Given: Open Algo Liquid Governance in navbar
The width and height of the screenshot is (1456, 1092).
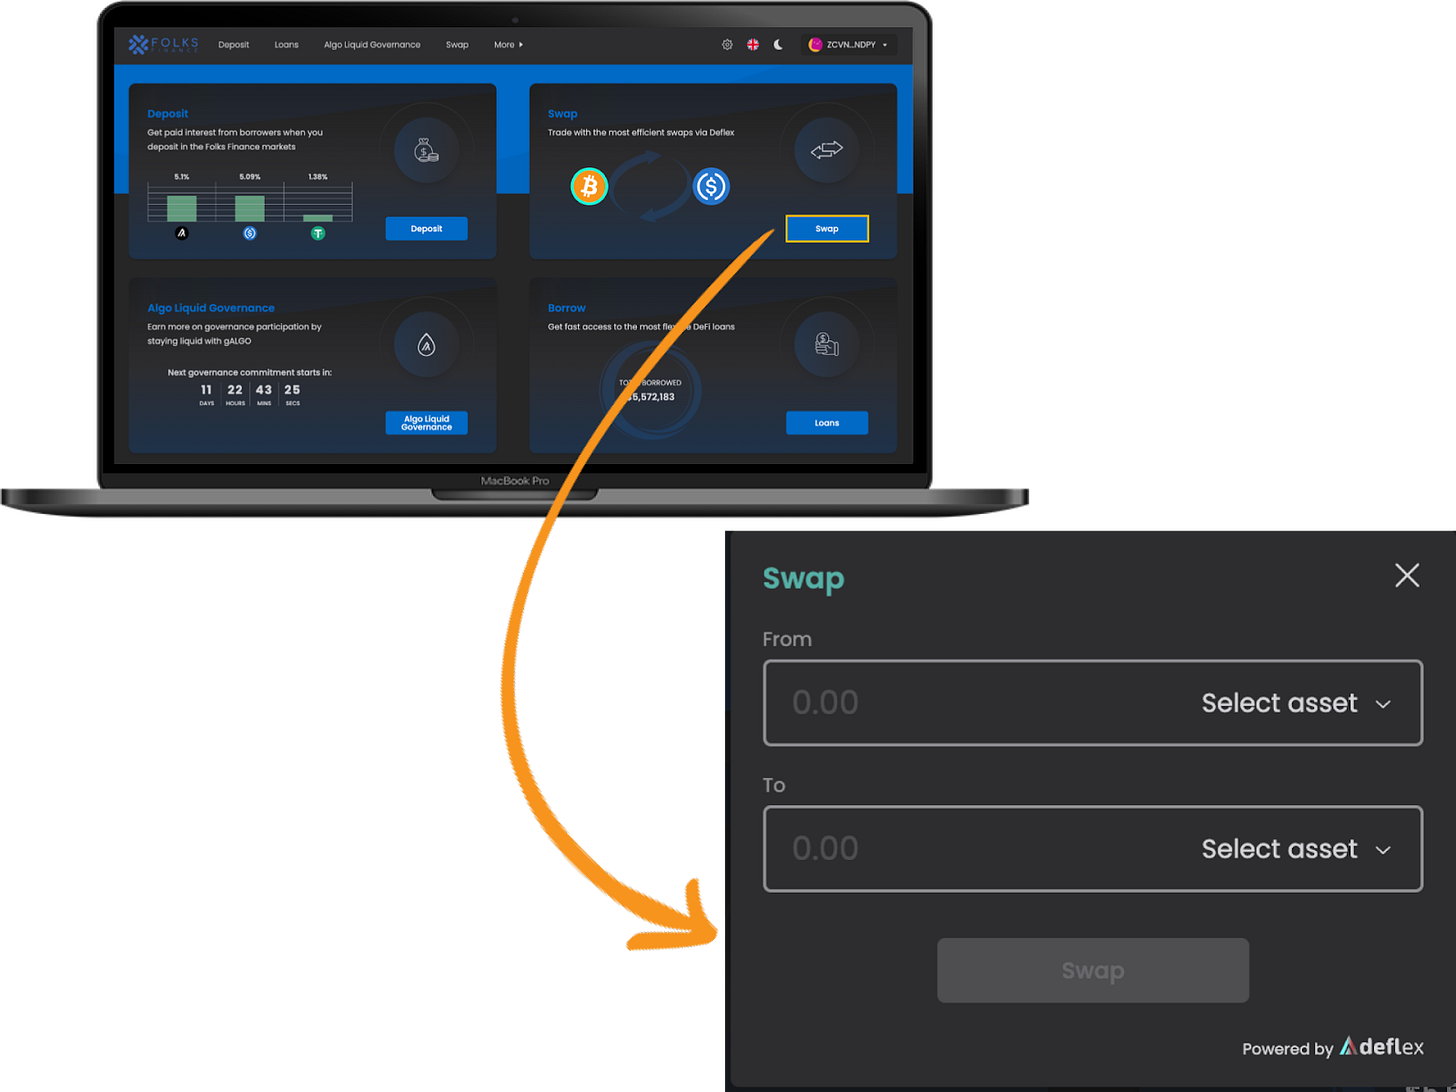Looking at the screenshot, I should (372, 45).
